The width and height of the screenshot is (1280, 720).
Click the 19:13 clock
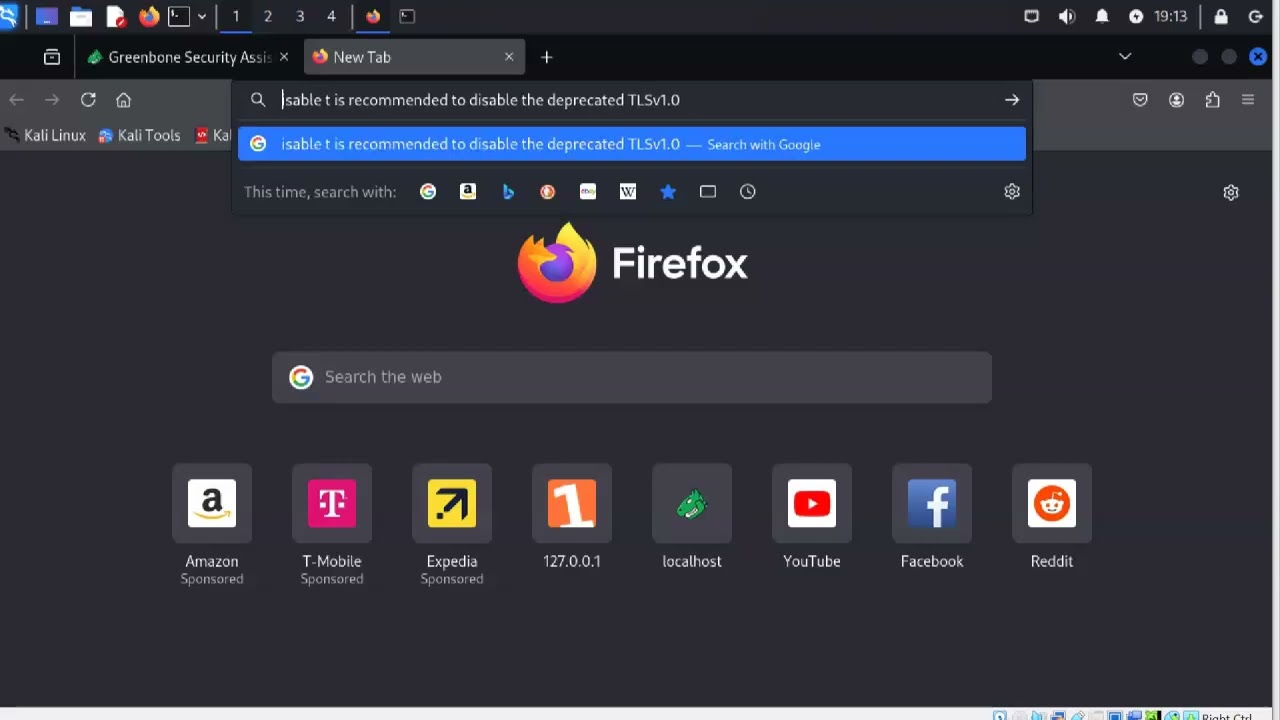tap(1170, 16)
